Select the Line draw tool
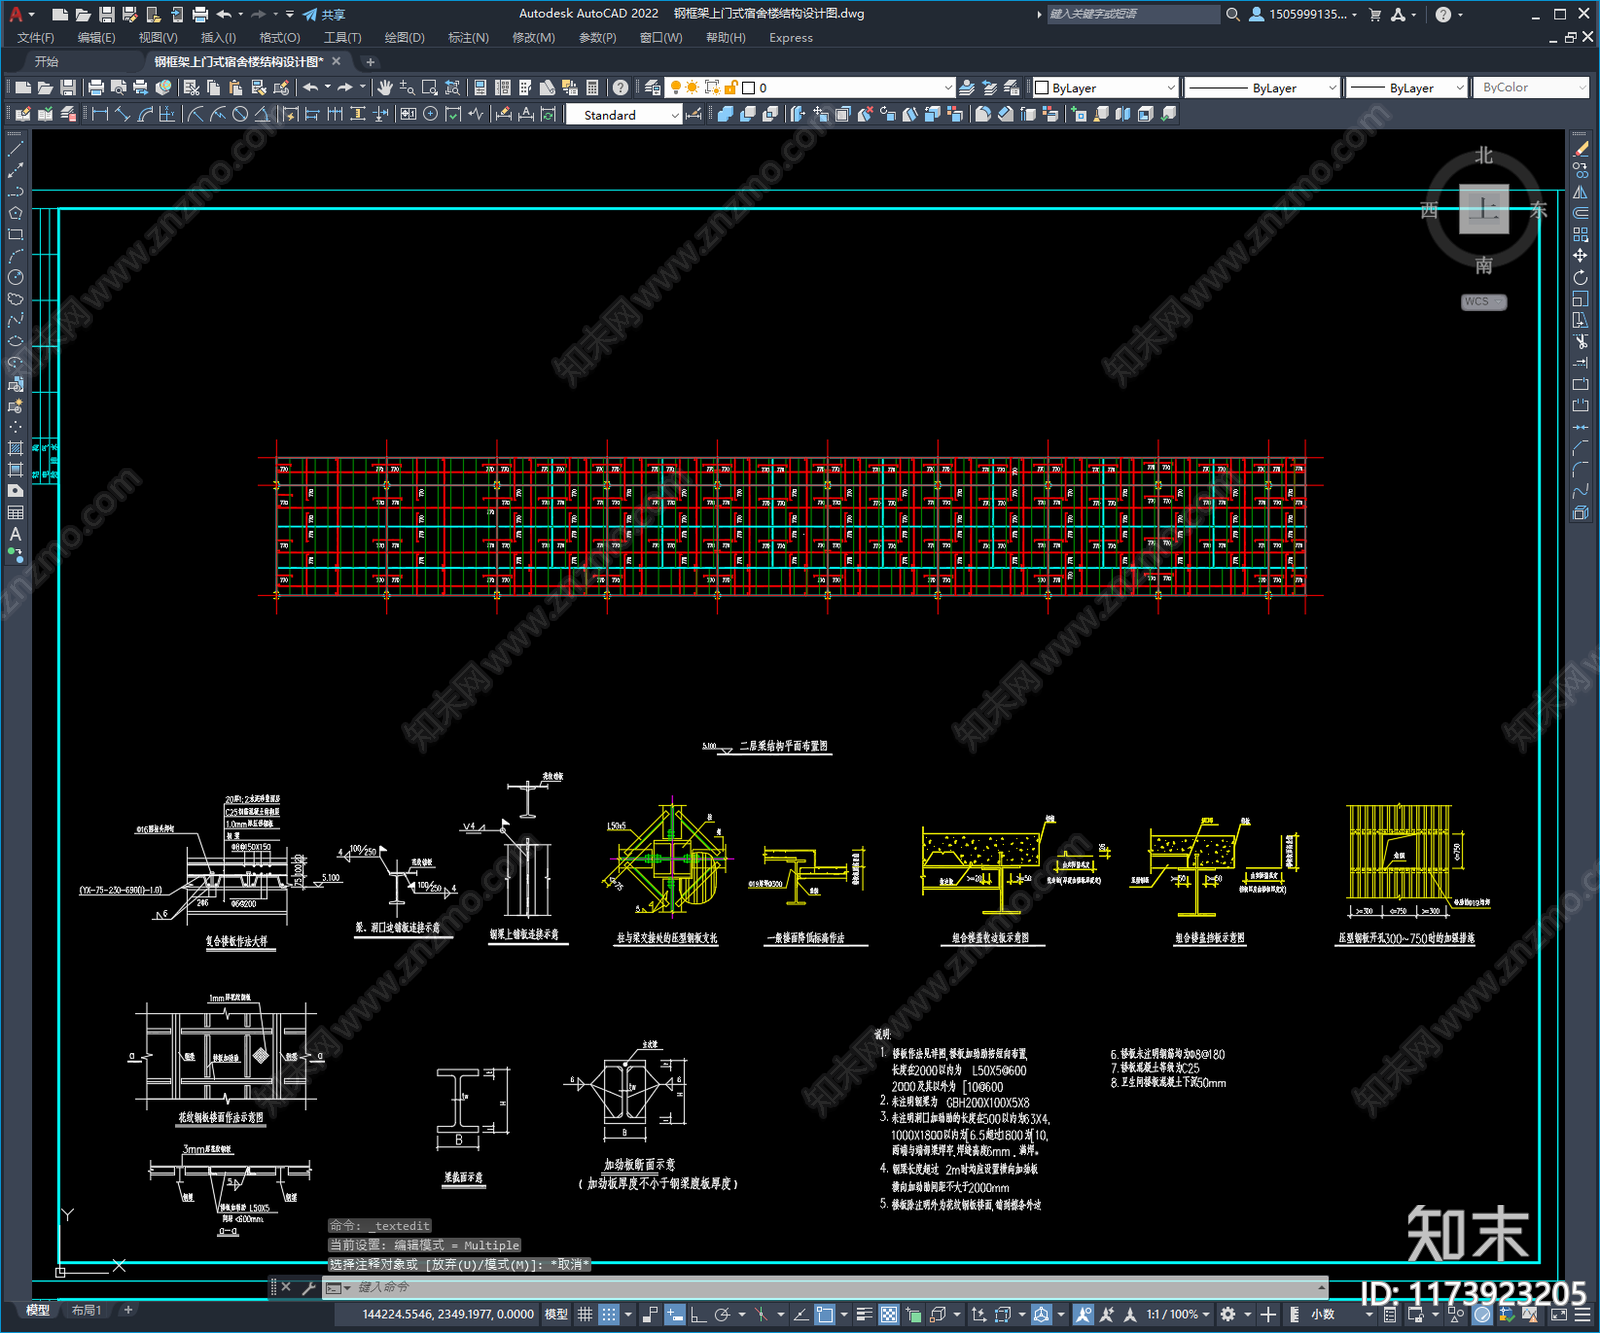The width and height of the screenshot is (1600, 1333). click(15, 148)
